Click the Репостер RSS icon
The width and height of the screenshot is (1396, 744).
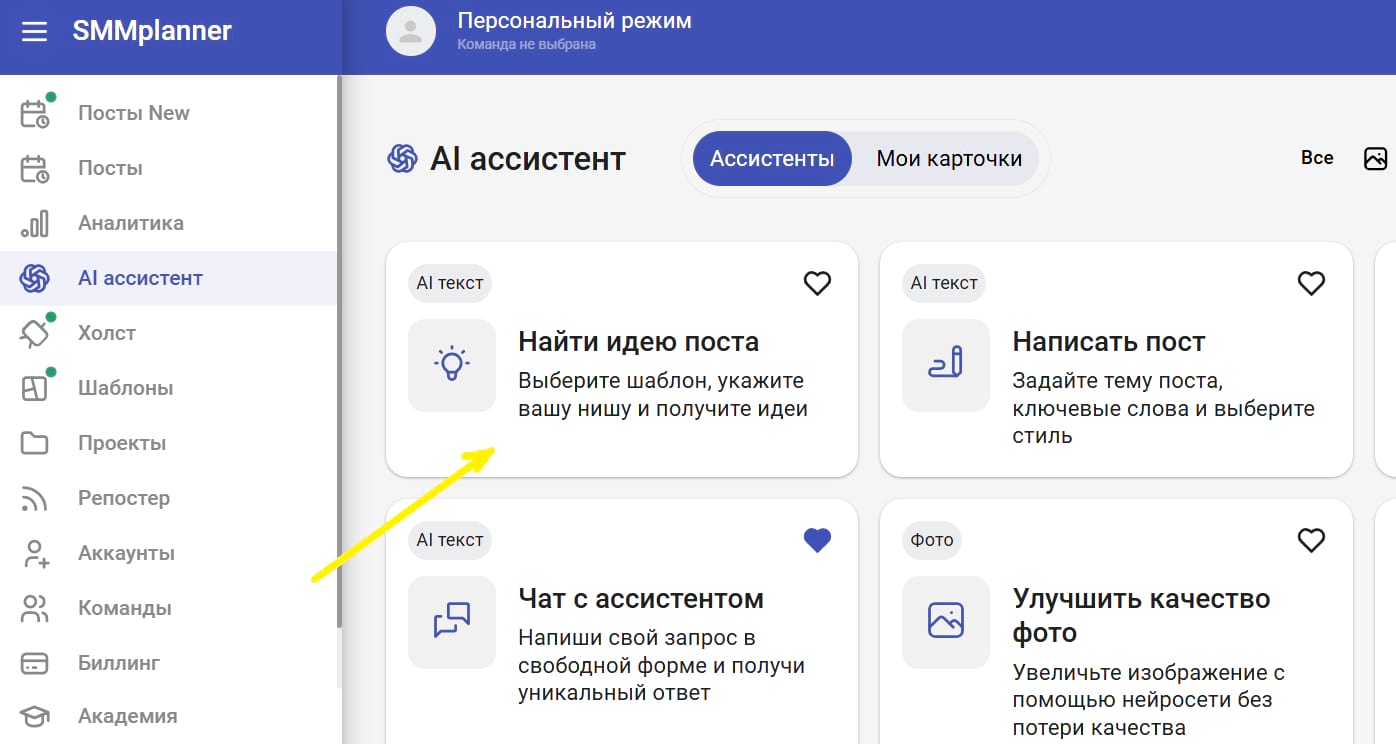click(35, 498)
